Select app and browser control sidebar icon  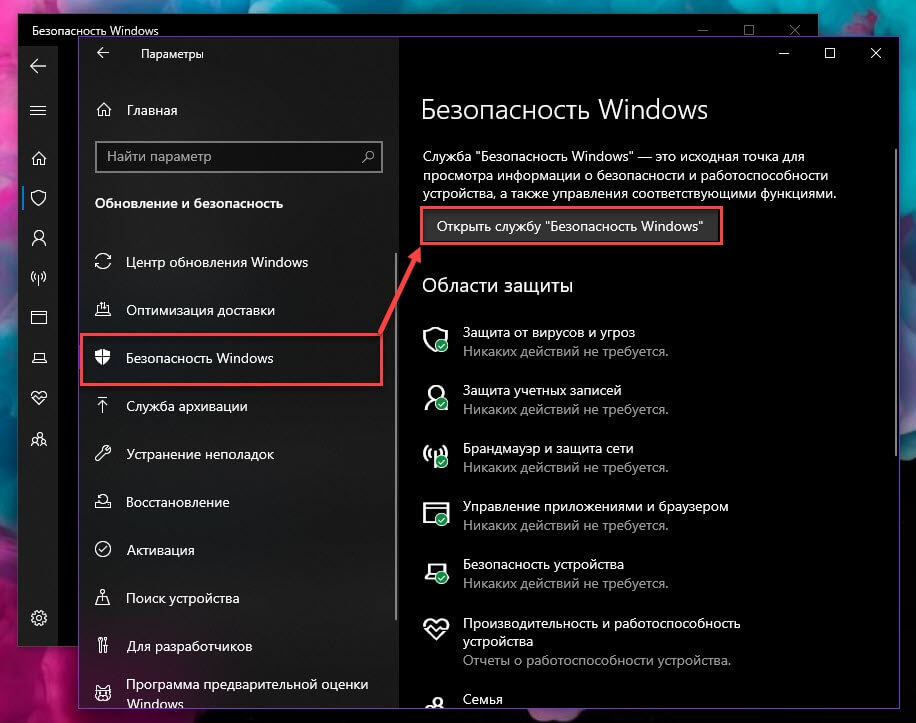tap(39, 318)
